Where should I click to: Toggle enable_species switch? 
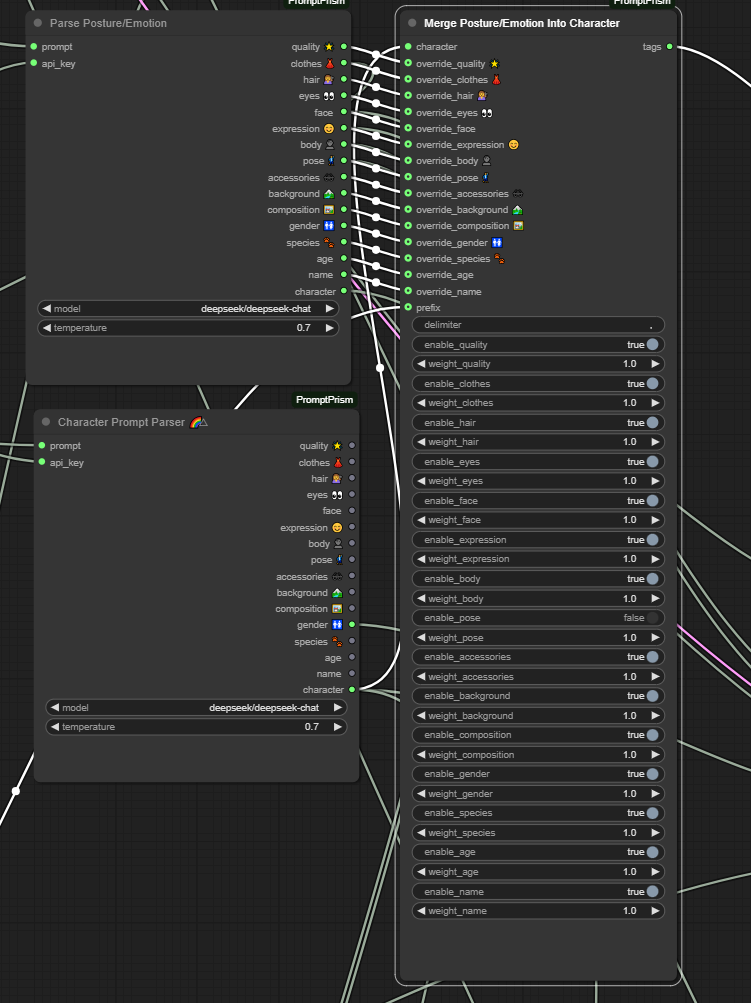[652, 813]
